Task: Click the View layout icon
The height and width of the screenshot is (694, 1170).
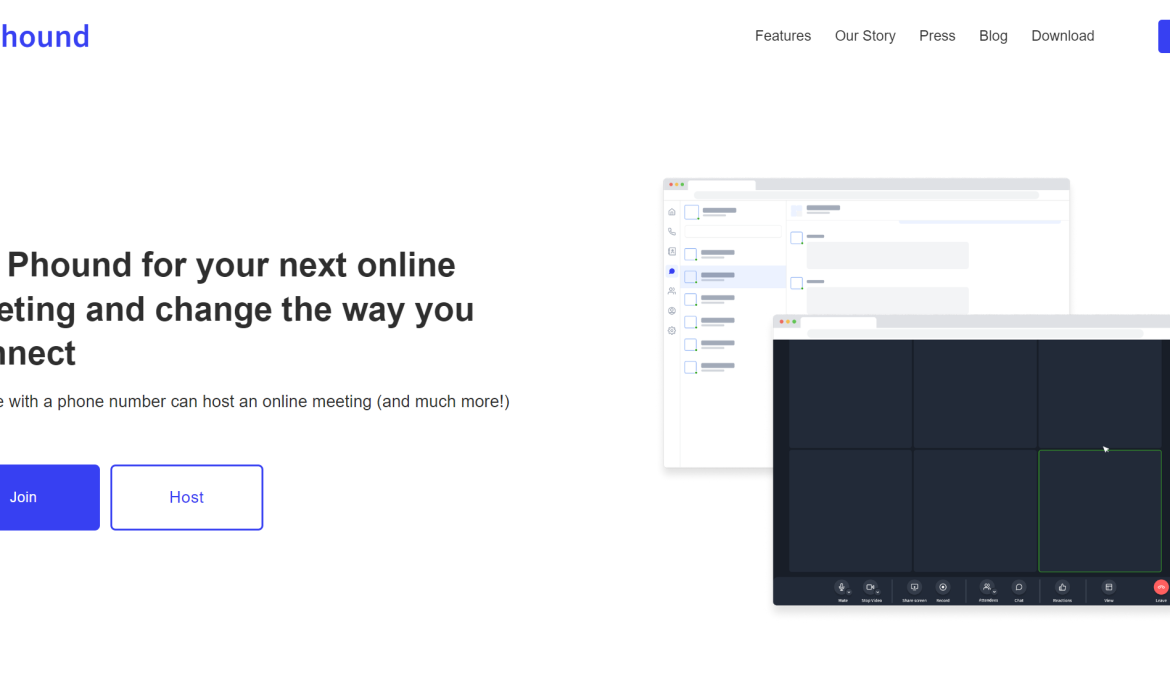Action: click(1108, 587)
